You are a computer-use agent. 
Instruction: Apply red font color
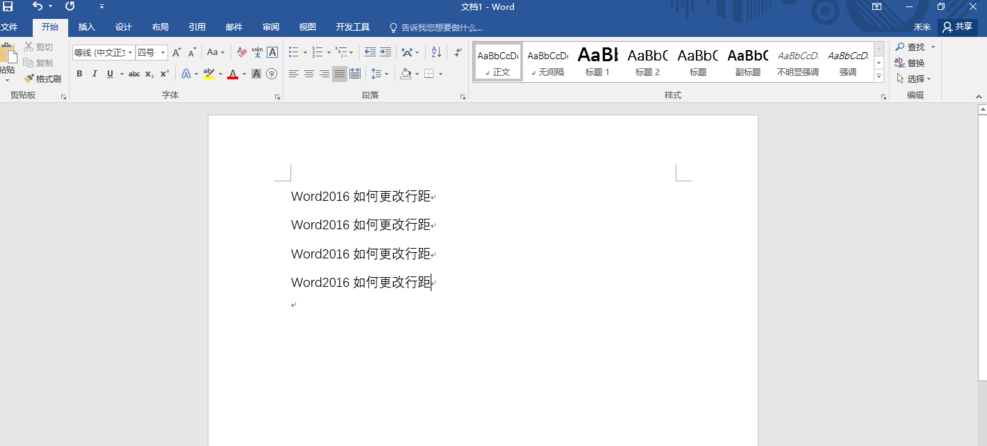coord(233,74)
